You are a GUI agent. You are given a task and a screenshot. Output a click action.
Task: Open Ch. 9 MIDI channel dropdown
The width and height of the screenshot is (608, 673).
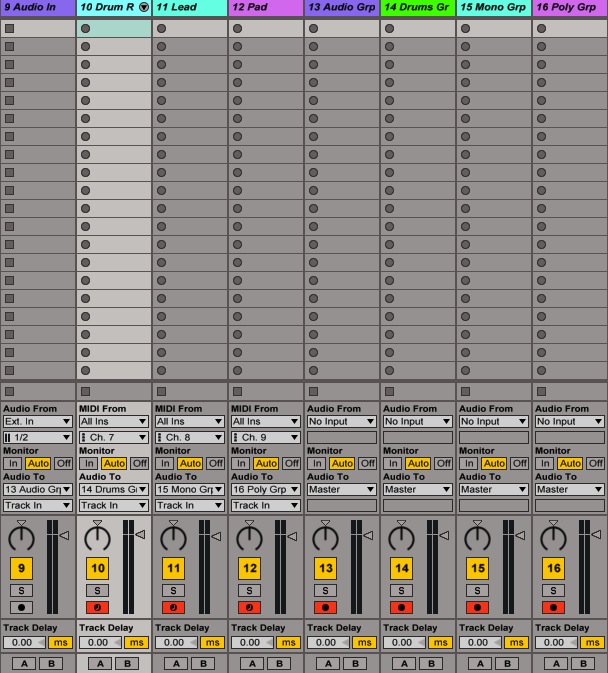pyautogui.click(x=266, y=437)
